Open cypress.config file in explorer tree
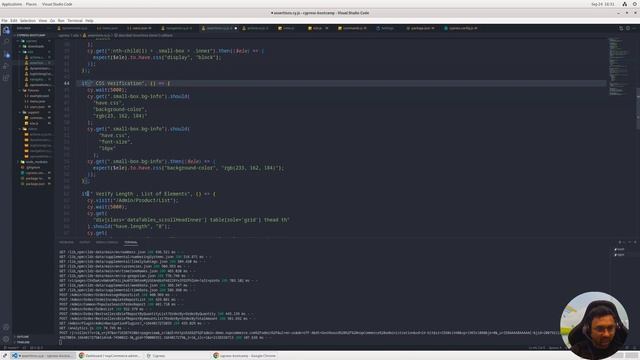The height and width of the screenshot is (360, 640). click(x=35, y=173)
